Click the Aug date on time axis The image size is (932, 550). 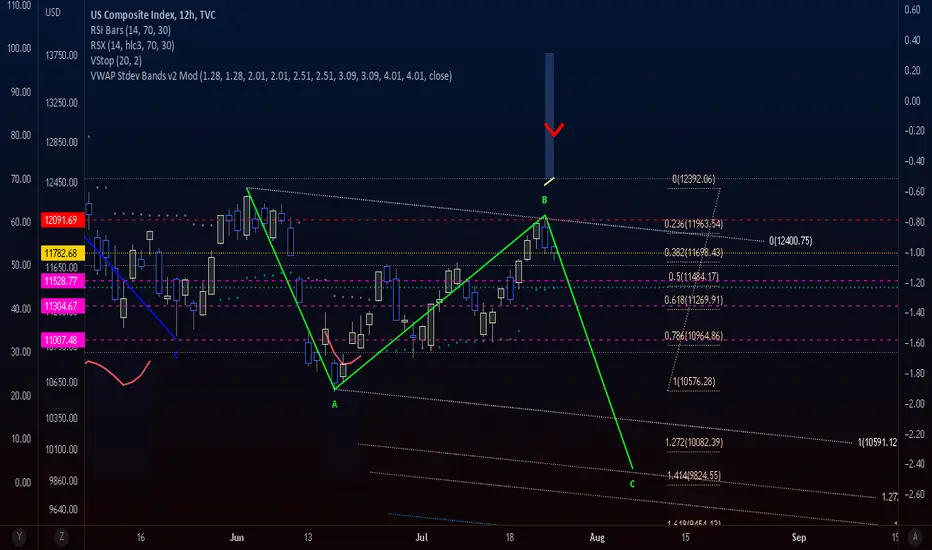[597, 538]
